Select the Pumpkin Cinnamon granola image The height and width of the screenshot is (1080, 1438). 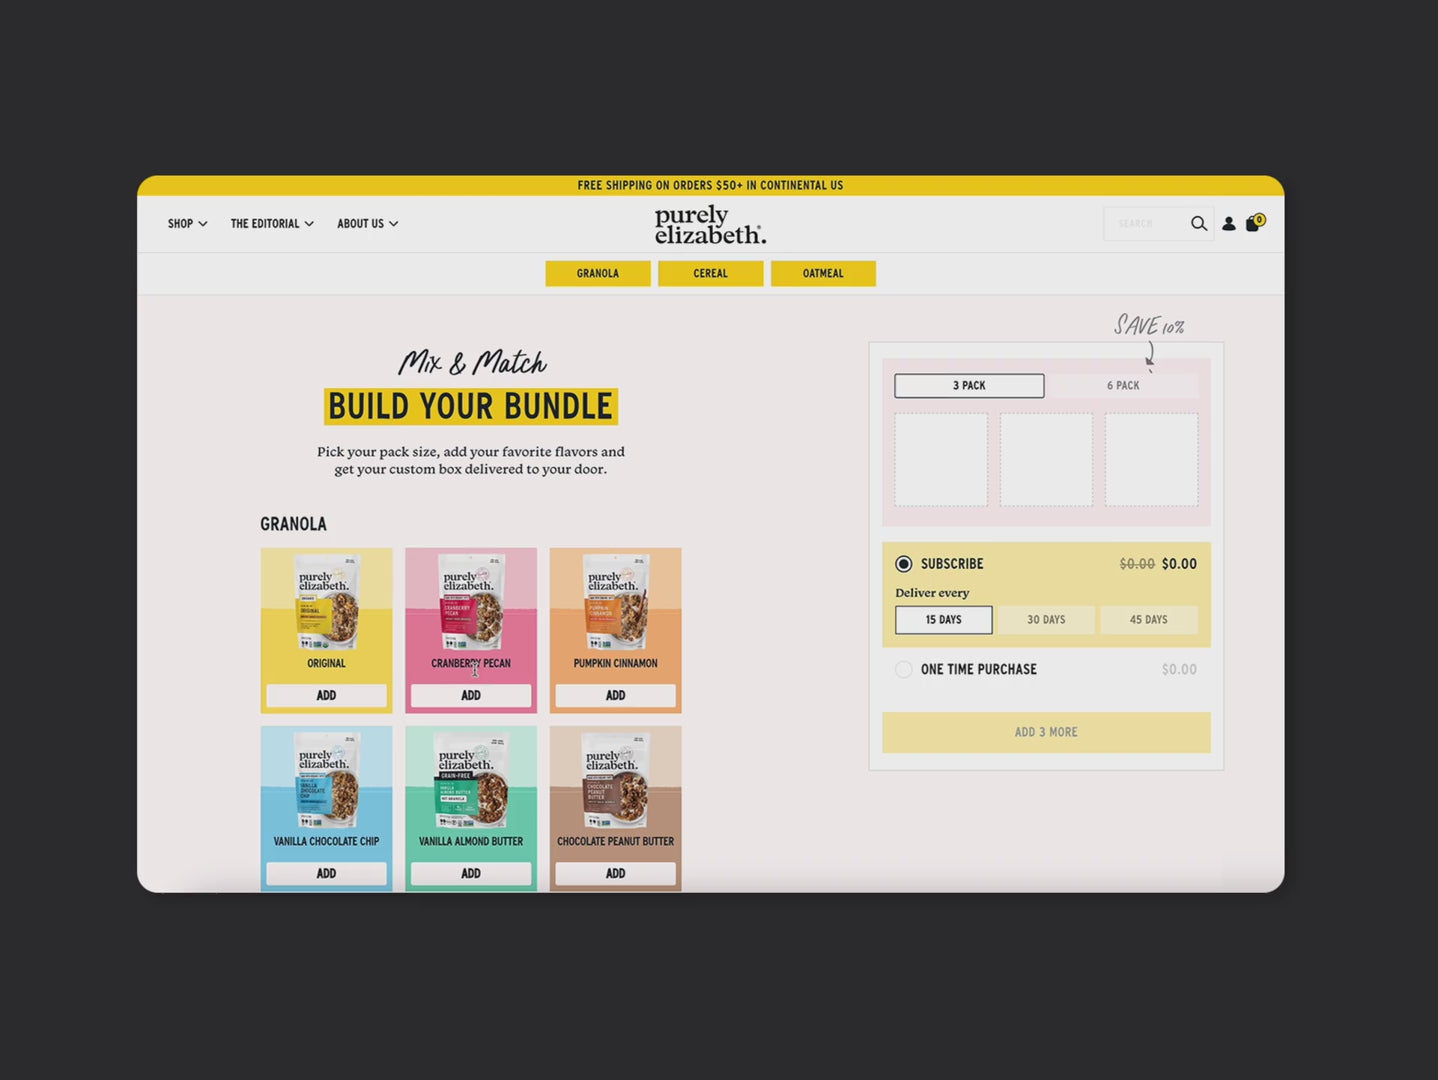point(615,602)
